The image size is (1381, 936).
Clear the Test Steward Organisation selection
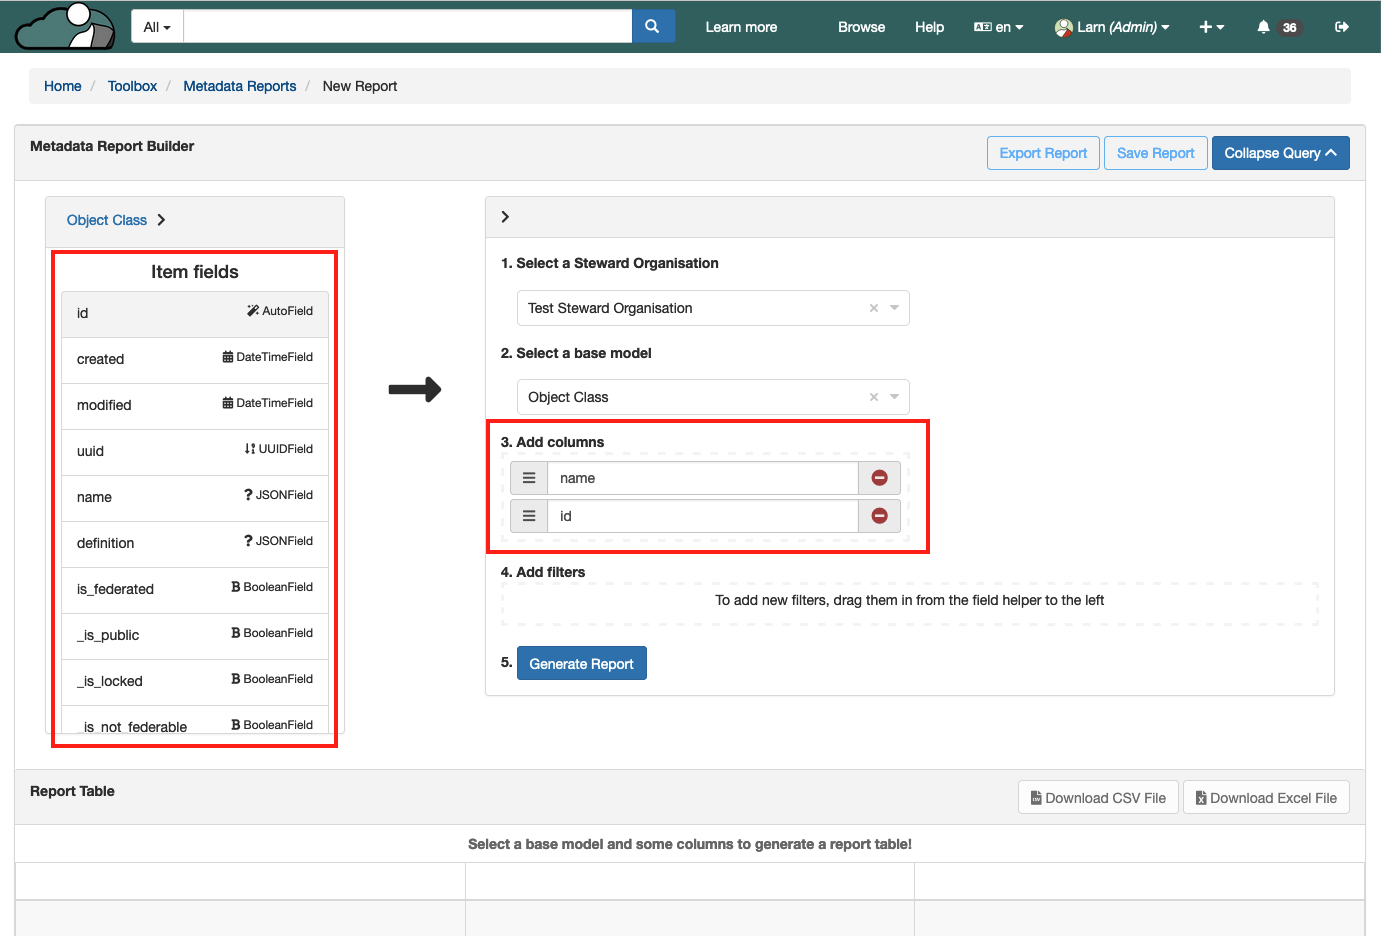(x=873, y=308)
